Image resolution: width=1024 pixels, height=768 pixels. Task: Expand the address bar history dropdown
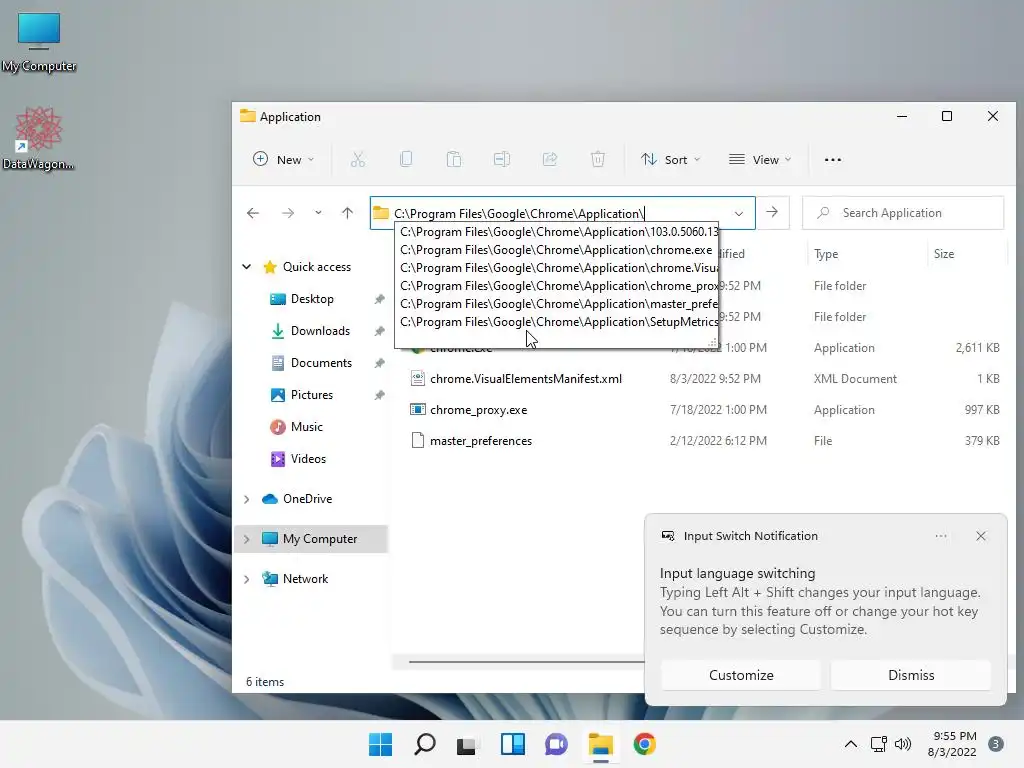click(x=739, y=214)
